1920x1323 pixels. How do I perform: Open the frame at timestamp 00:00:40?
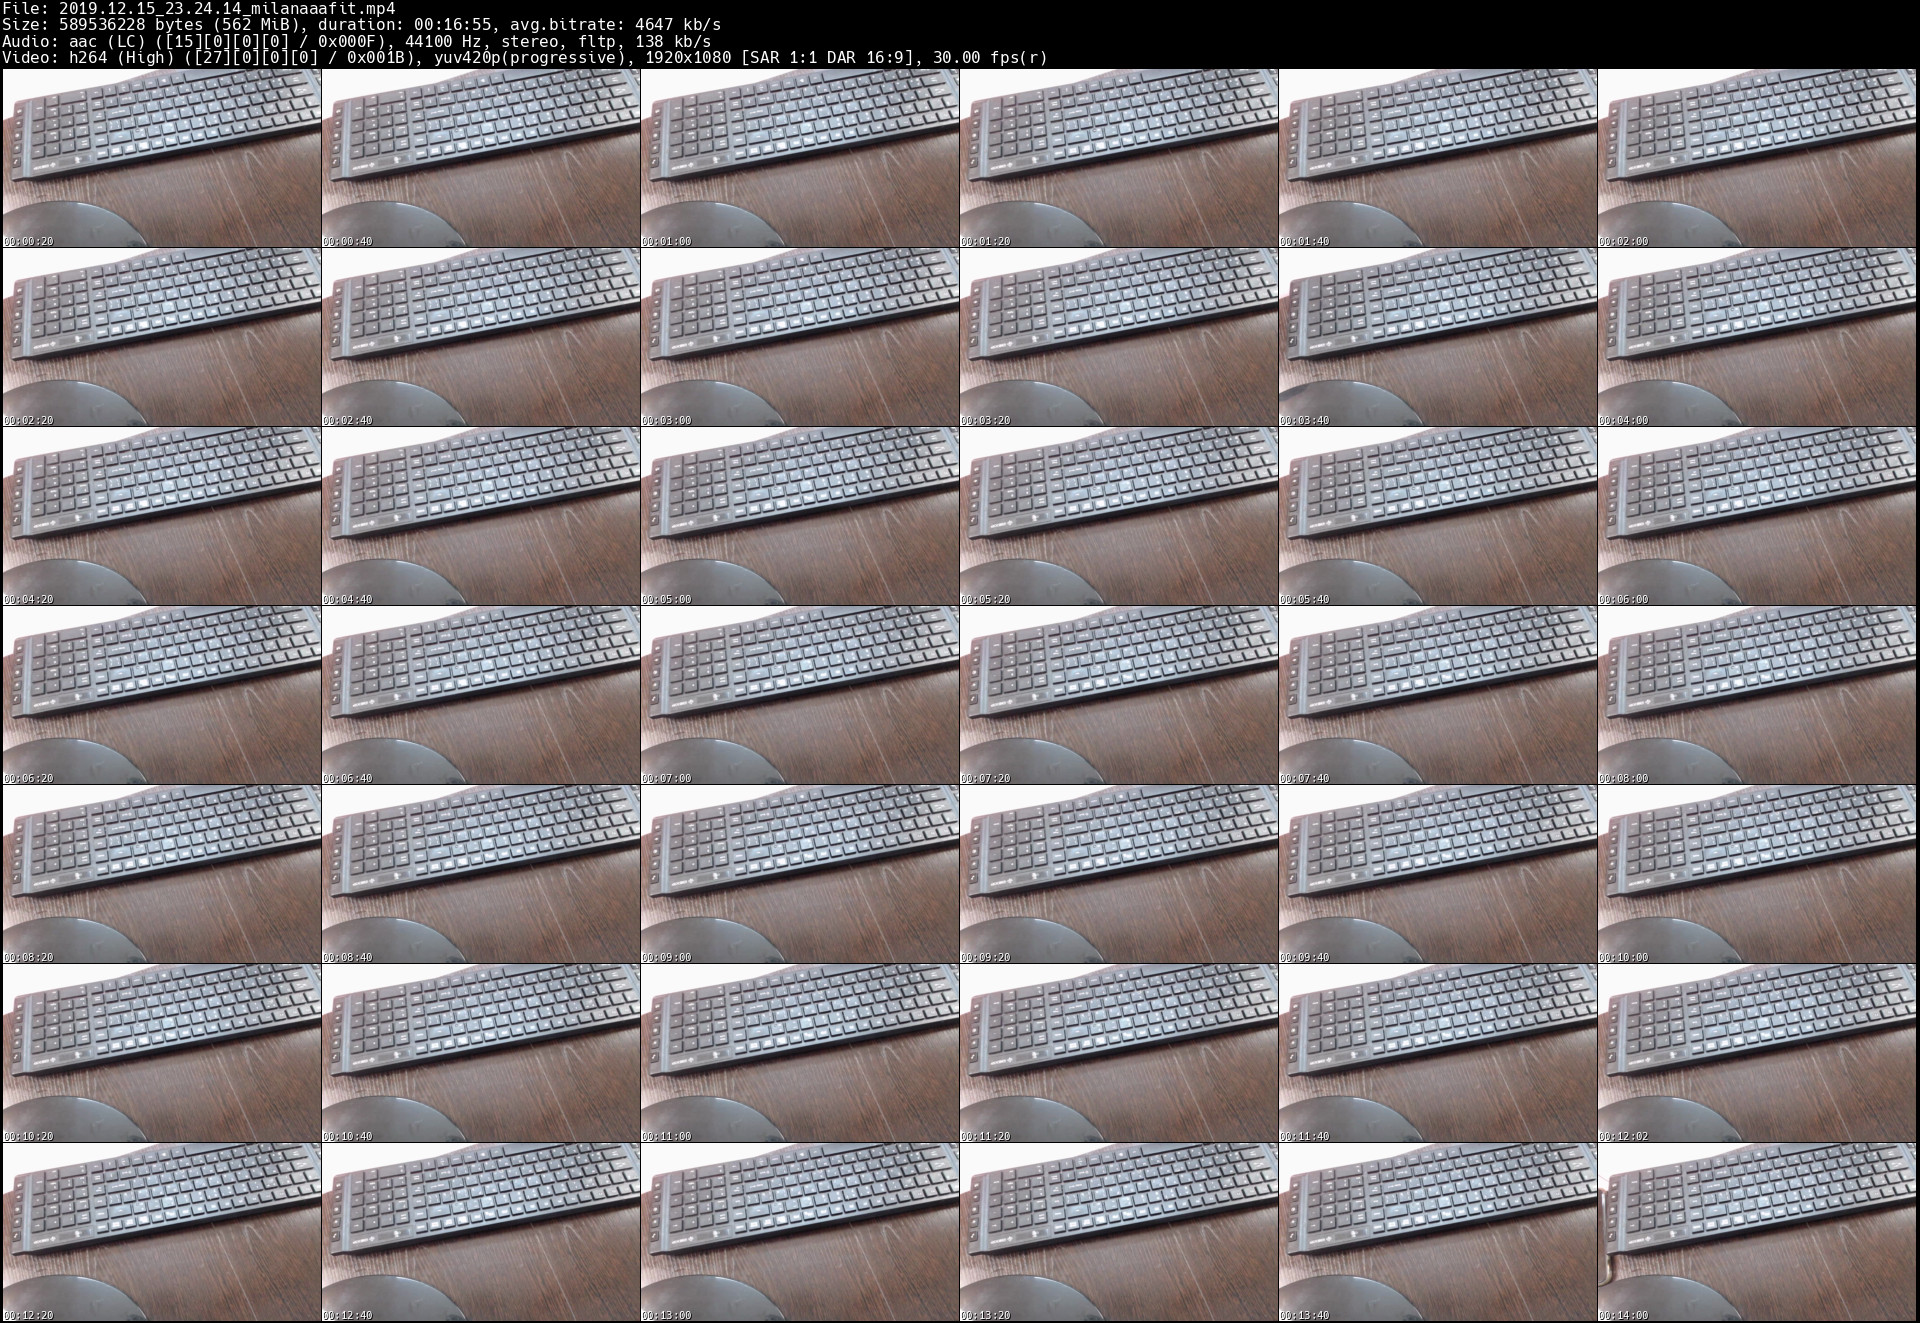[481, 158]
